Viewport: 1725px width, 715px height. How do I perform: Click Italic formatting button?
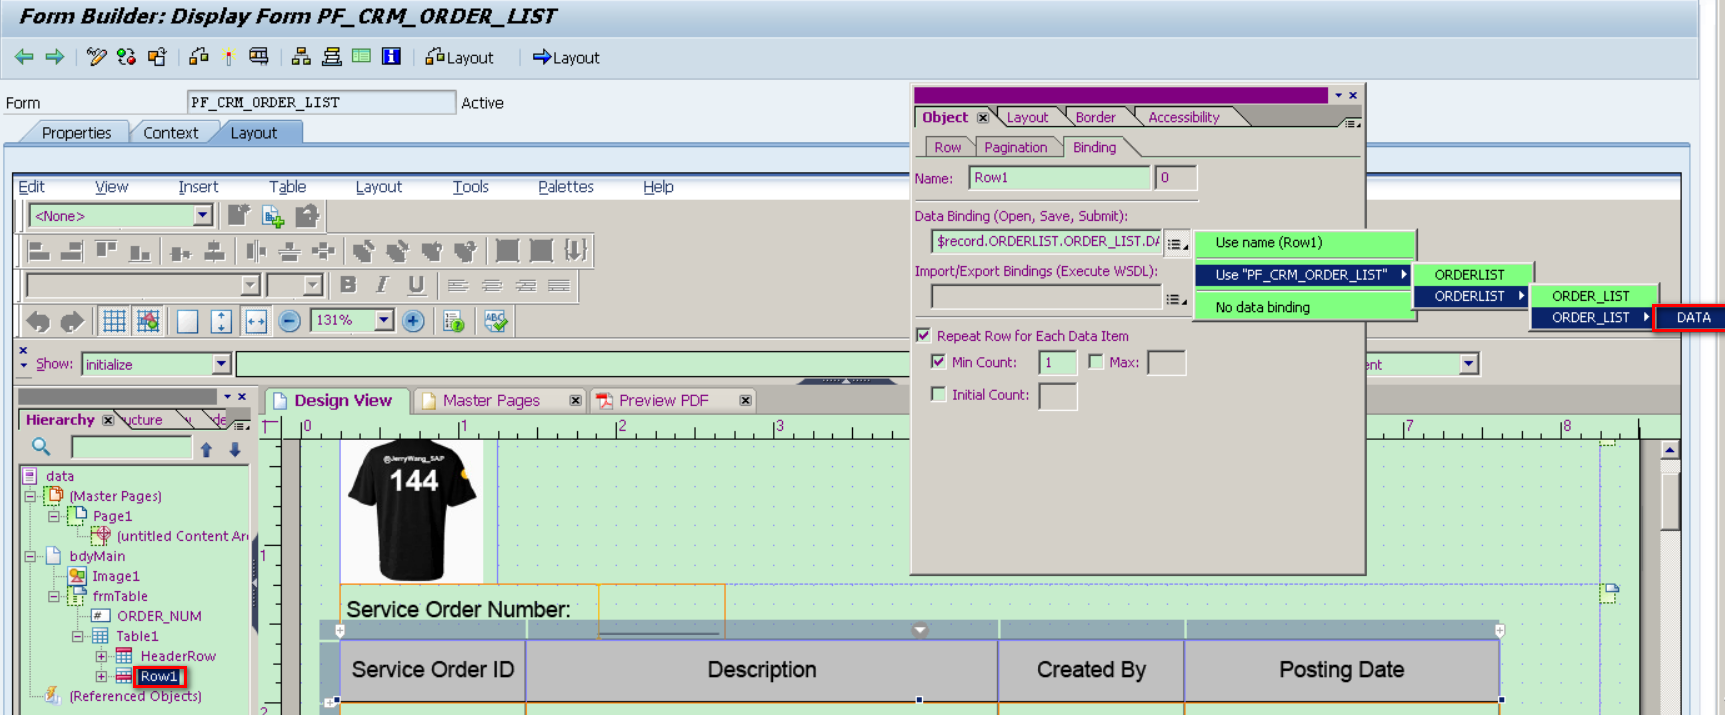tap(382, 285)
